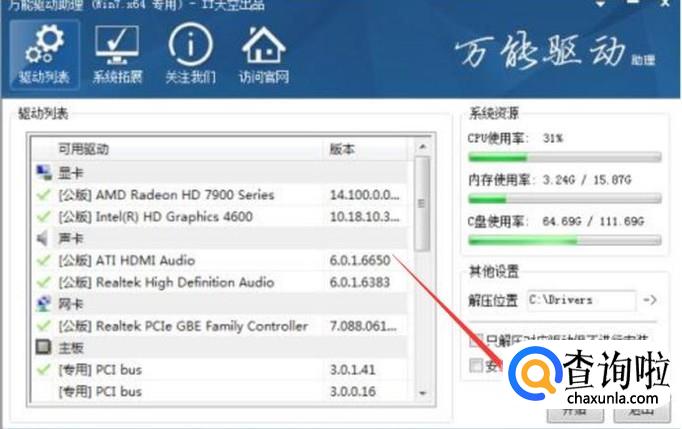Image resolution: width=682 pixels, height=429 pixels.
Task: Select version cell 6.0.1.6650
Action: 360,260
